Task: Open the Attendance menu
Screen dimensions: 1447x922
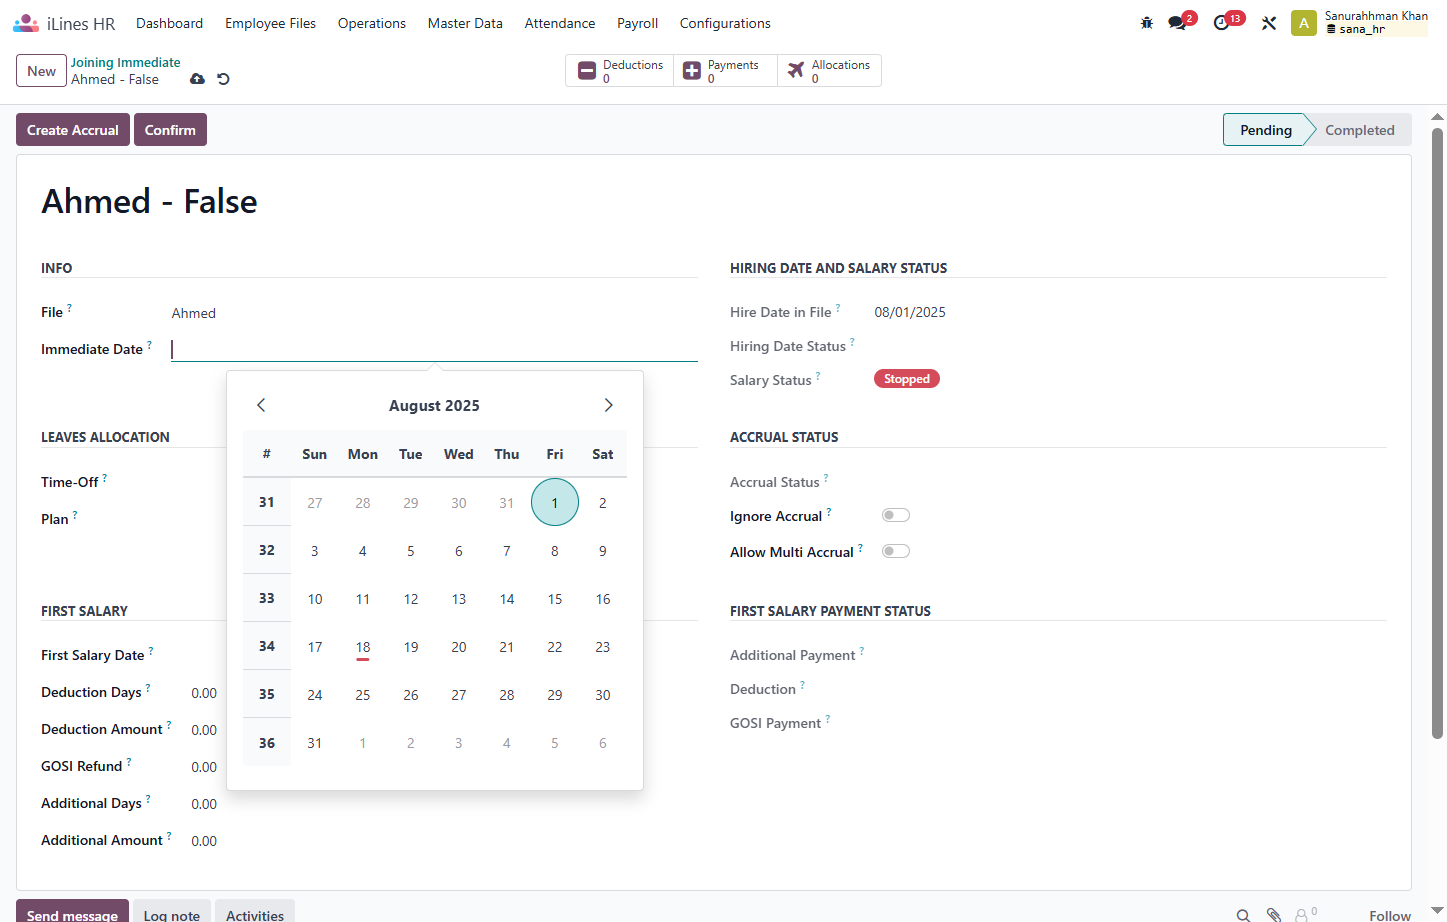Action: coord(560,23)
